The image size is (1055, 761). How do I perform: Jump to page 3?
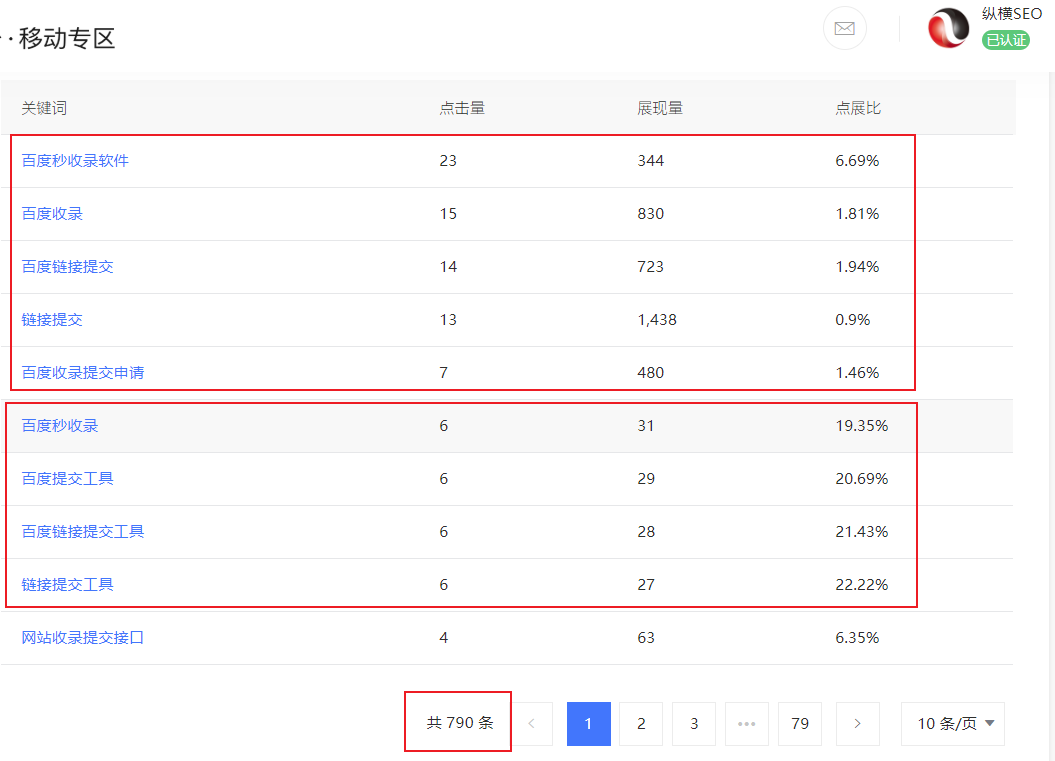pyautogui.click(x=694, y=724)
